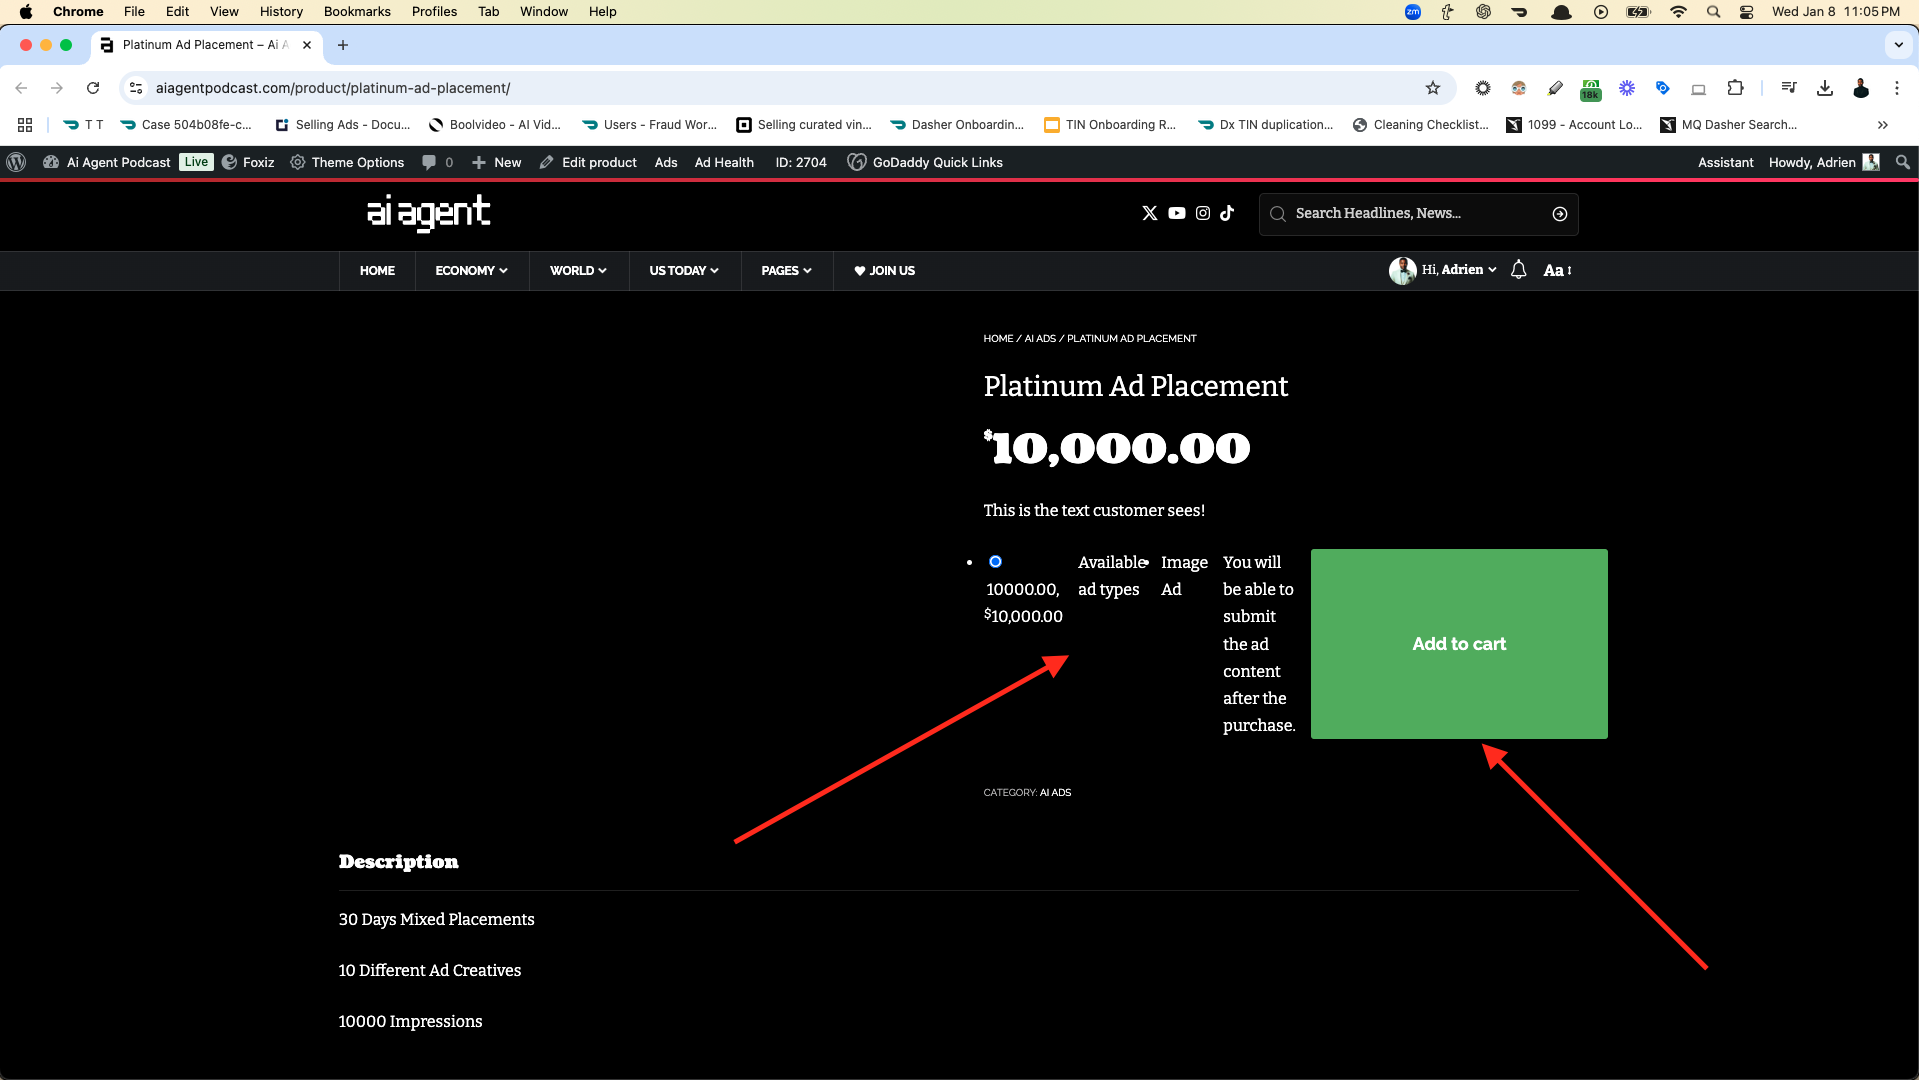Open the Chrome apps grid shortcut
1919x1080 pixels.
[x=25, y=125]
